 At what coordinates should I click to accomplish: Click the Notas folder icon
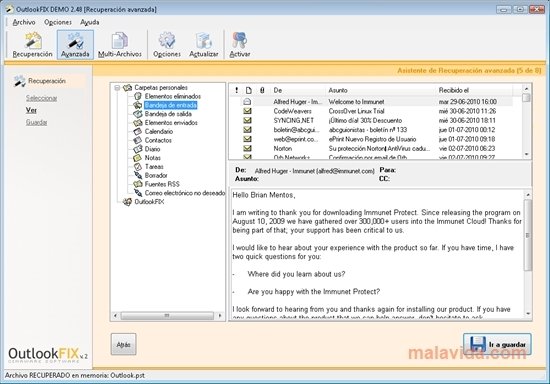[x=138, y=158]
